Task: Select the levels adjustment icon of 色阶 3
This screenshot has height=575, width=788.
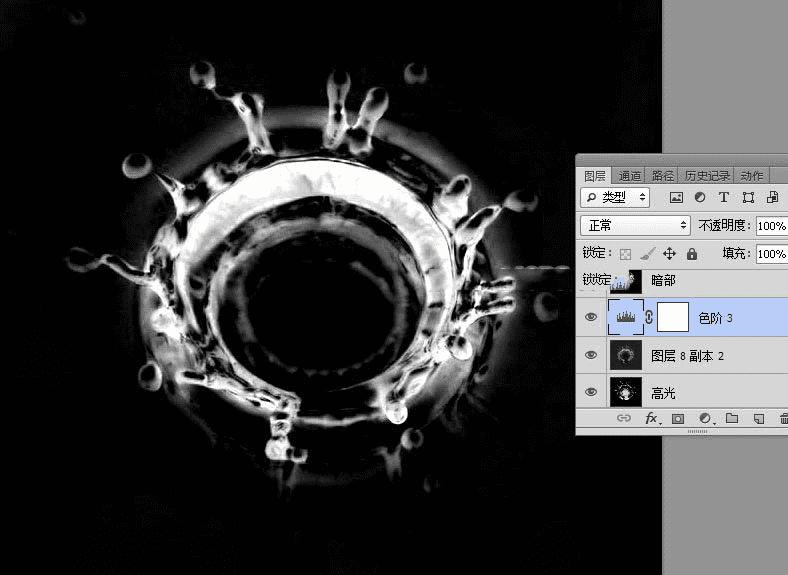Action: point(626,317)
